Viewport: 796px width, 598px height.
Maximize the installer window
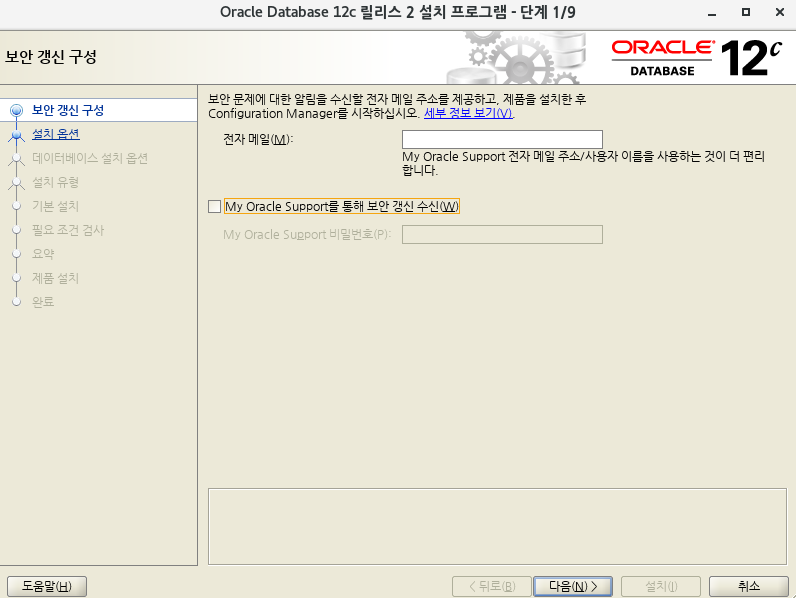(x=746, y=12)
